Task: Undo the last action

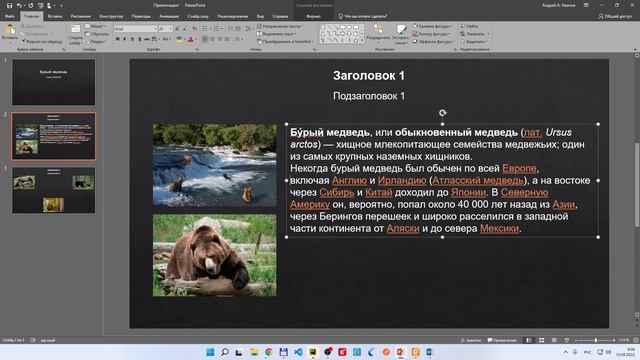Action: (19, 5)
